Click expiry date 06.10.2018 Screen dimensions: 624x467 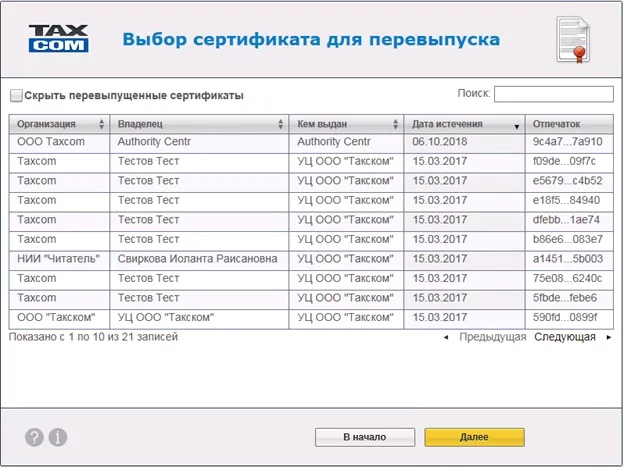[x=440, y=142]
